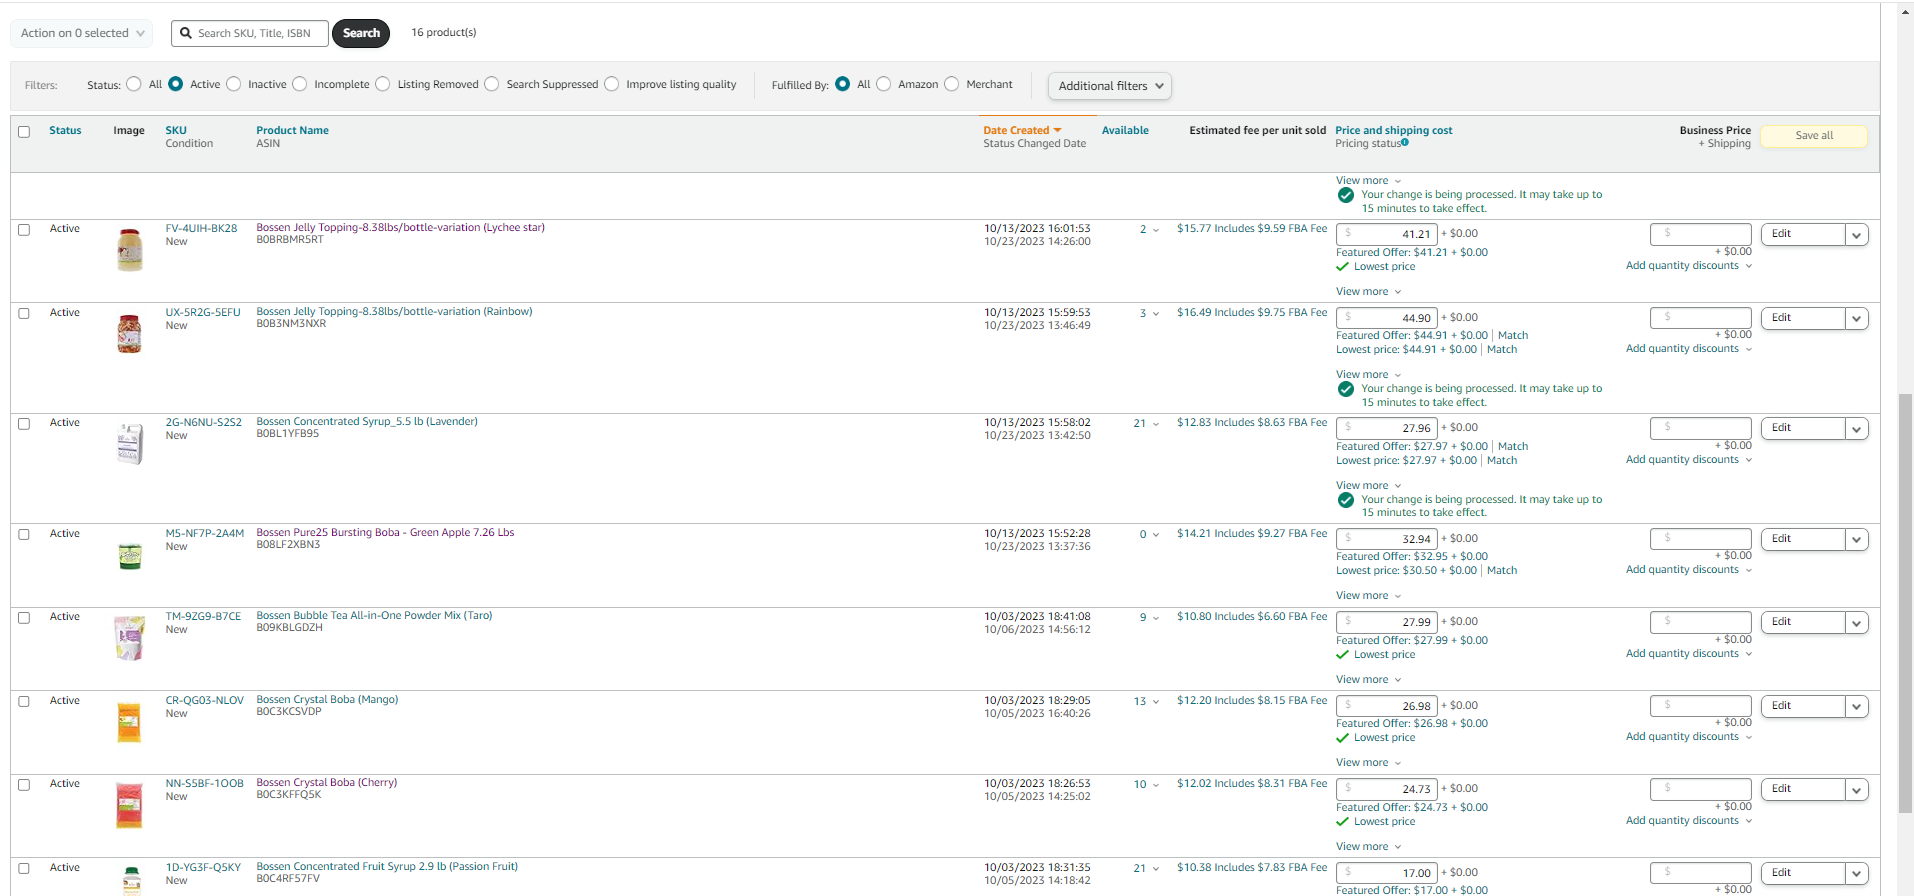1914x896 pixels.
Task: Click Edit for the Green Apple row
Action: pos(1802,539)
